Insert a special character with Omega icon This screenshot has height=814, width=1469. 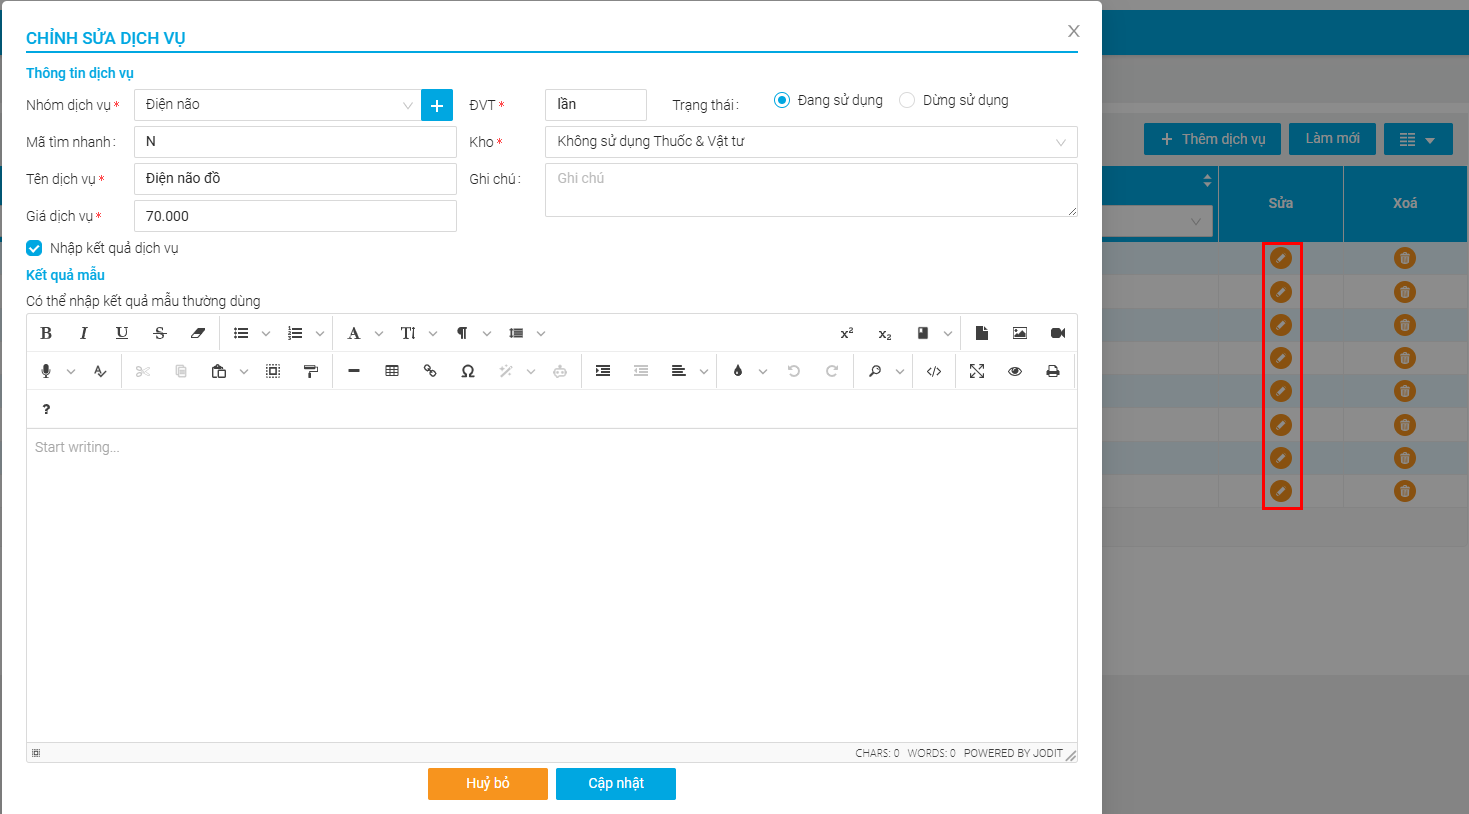pos(468,371)
